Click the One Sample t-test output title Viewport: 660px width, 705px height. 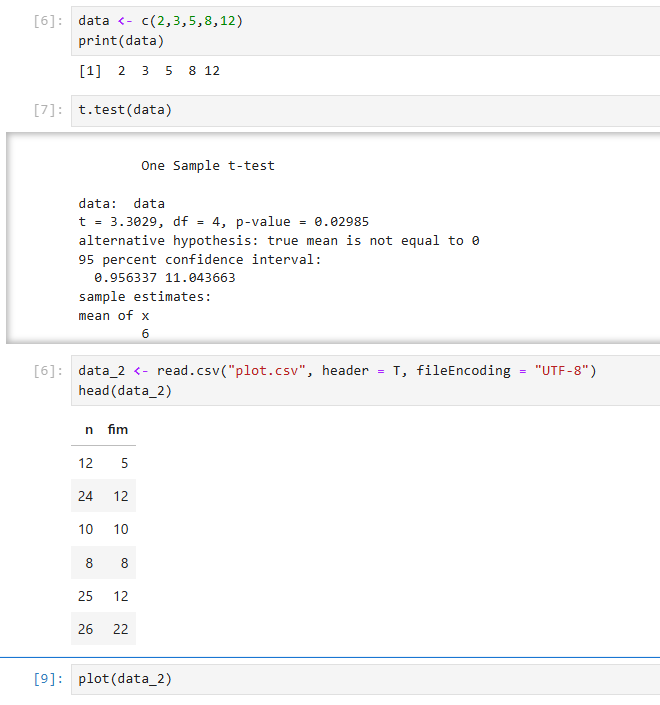point(208,166)
